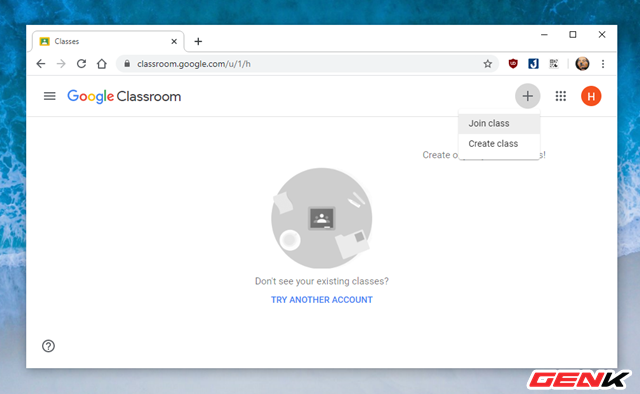640x394 pixels.
Task: Open the browser home page
Action: point(102,64)
